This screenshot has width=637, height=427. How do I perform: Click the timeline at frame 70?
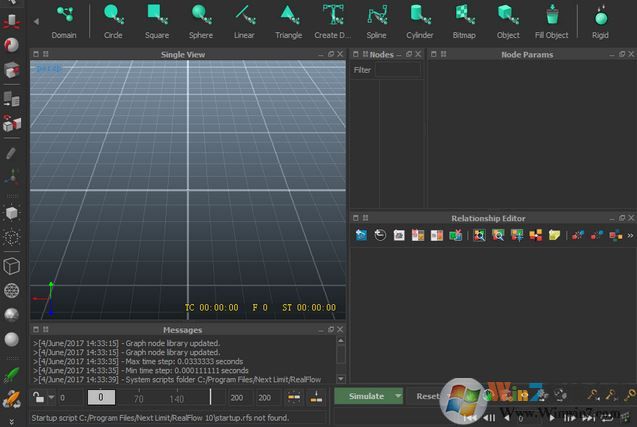click(x=138, y=397)
